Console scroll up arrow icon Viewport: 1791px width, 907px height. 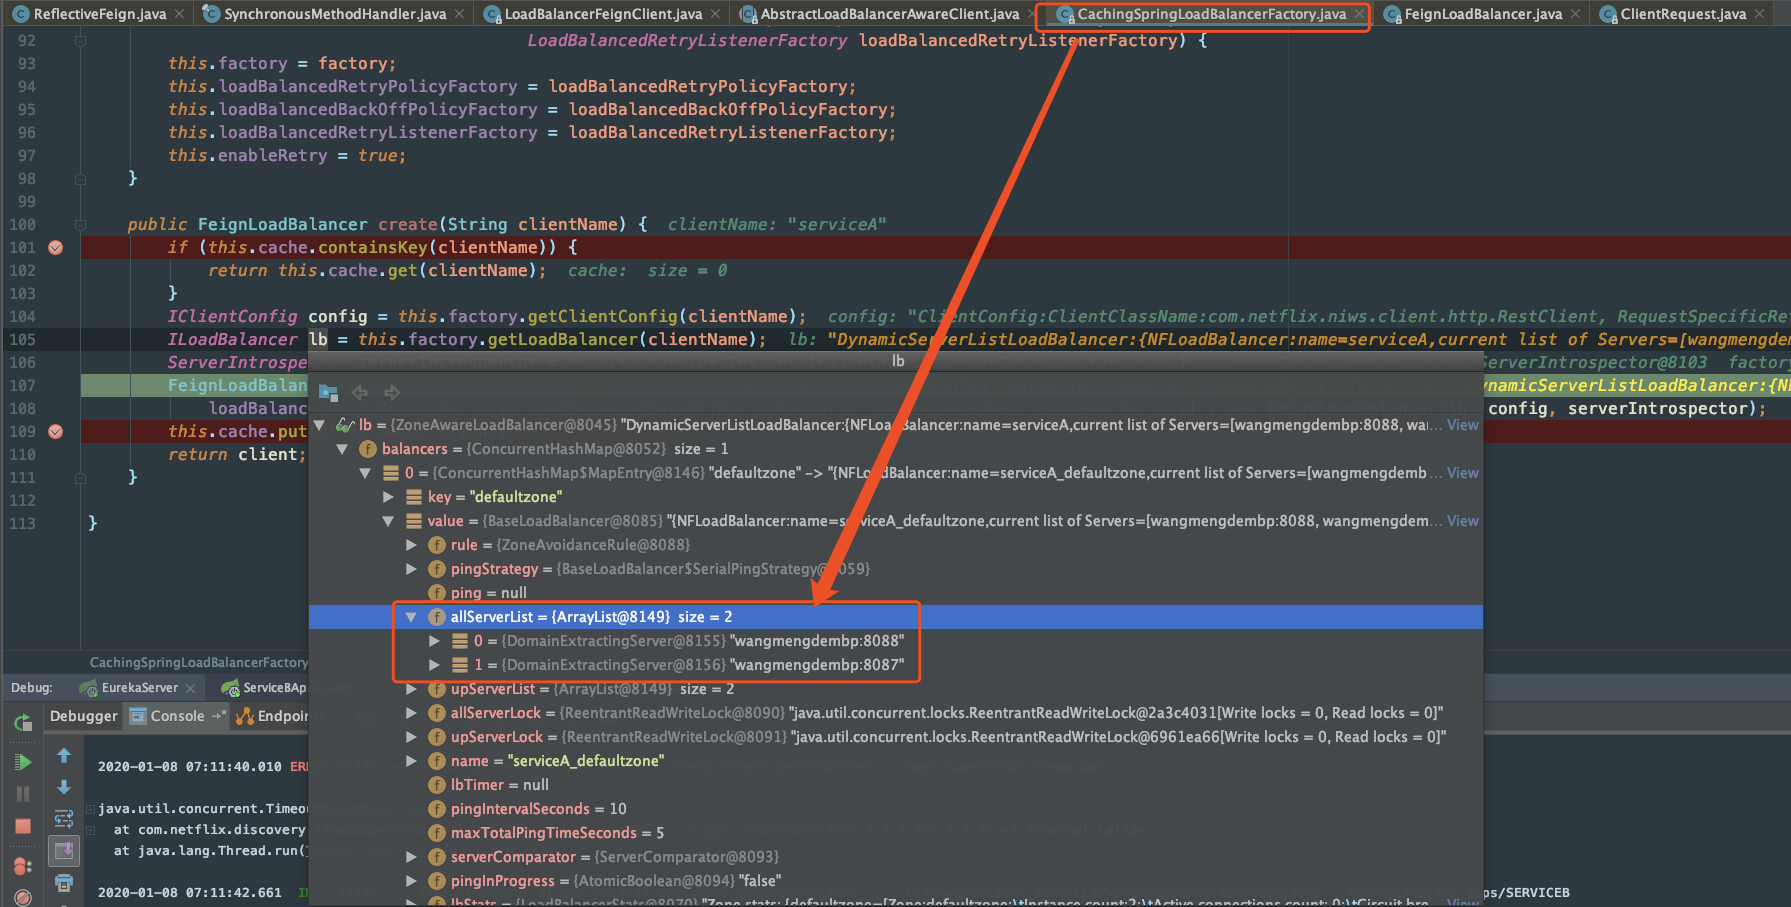point(64,755)
